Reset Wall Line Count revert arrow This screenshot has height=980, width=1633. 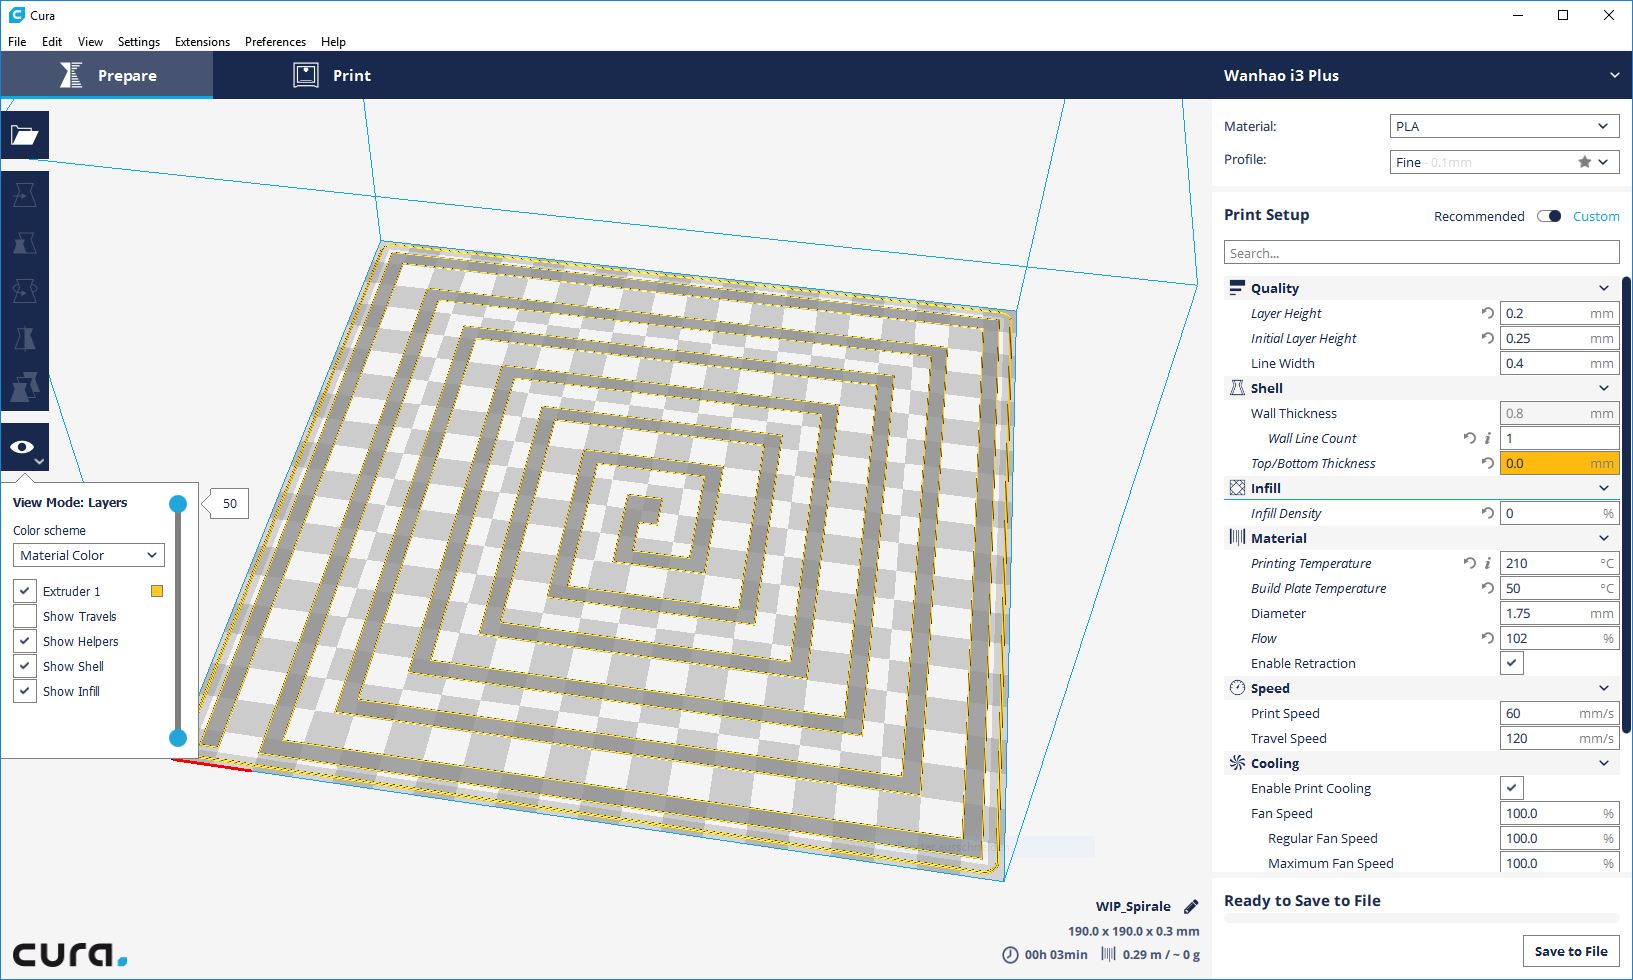(1469, 438)
